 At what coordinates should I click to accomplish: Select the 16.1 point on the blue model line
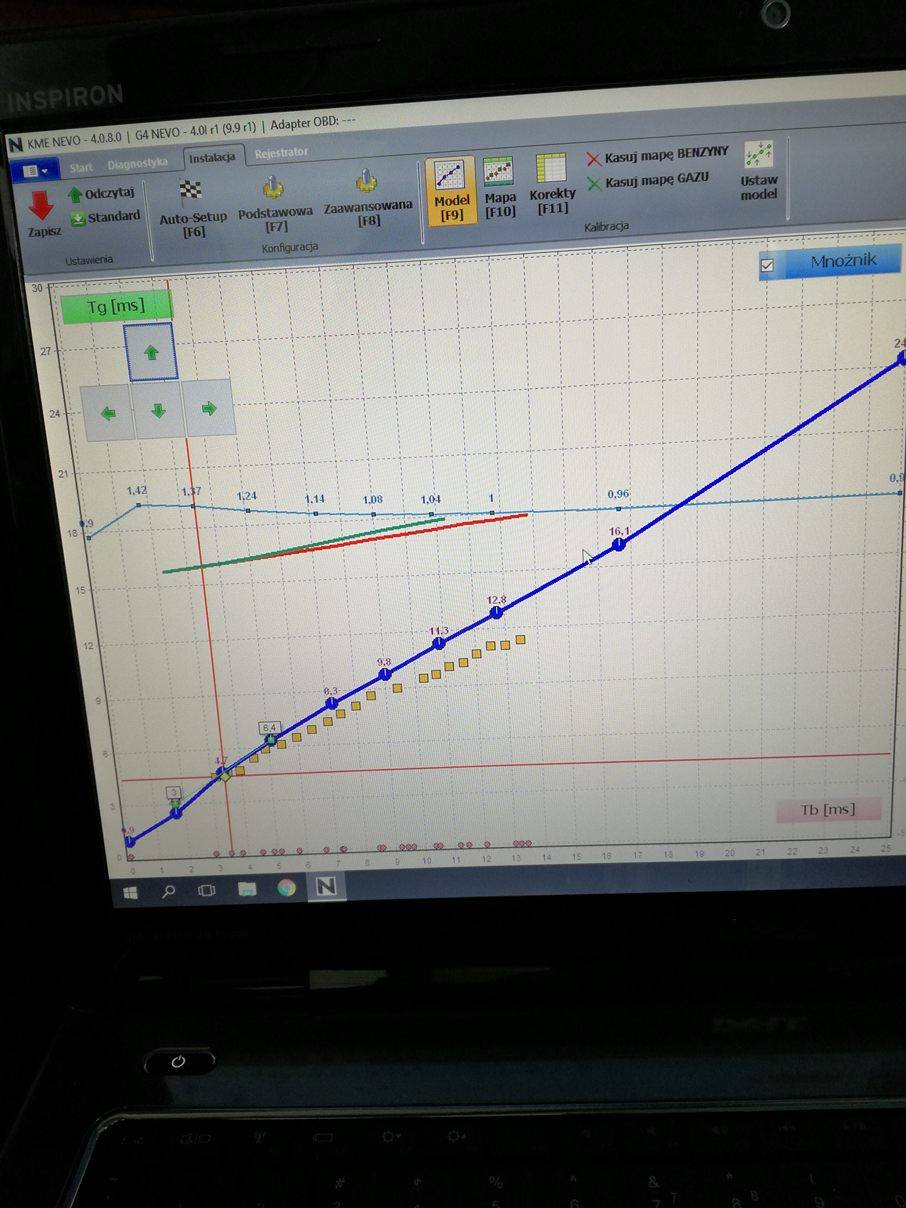coord(618,543)
